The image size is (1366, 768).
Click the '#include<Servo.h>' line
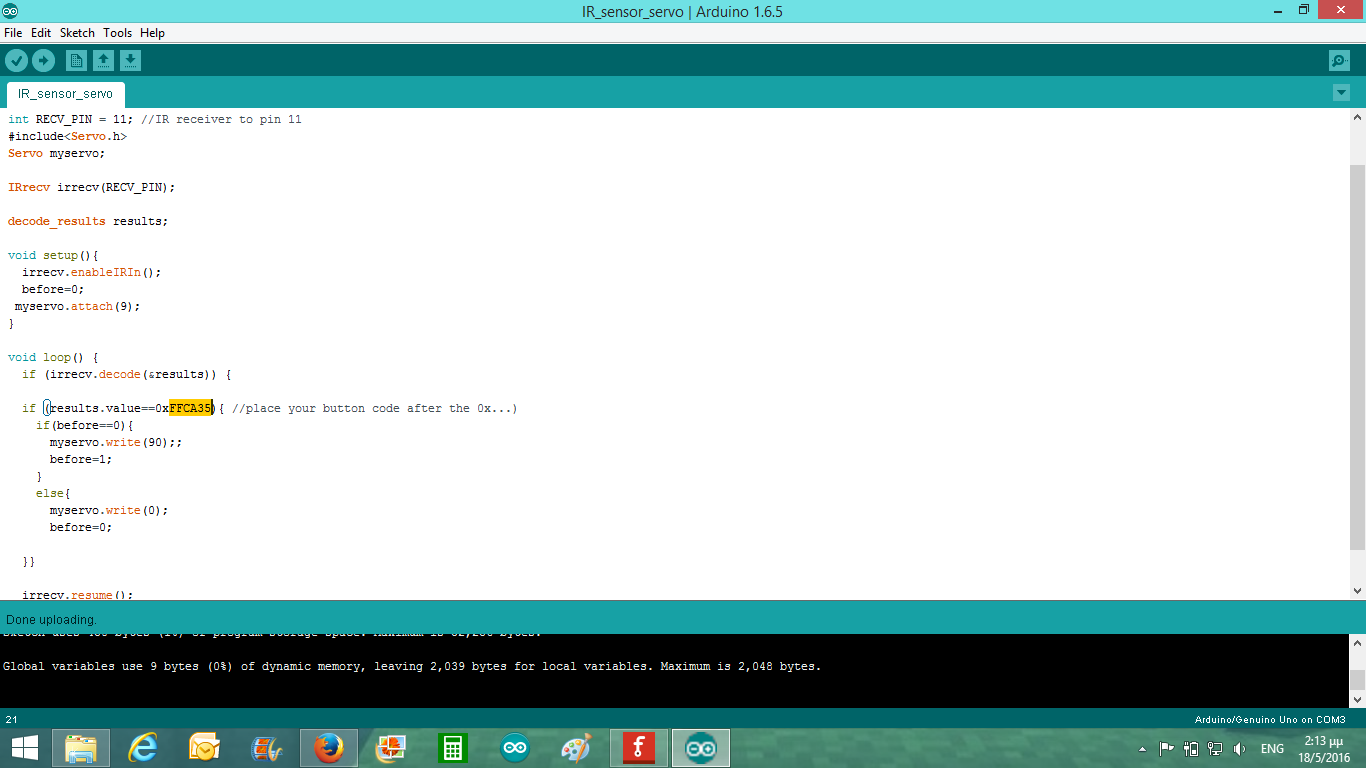pyautogui.click(x=67, y=136)
